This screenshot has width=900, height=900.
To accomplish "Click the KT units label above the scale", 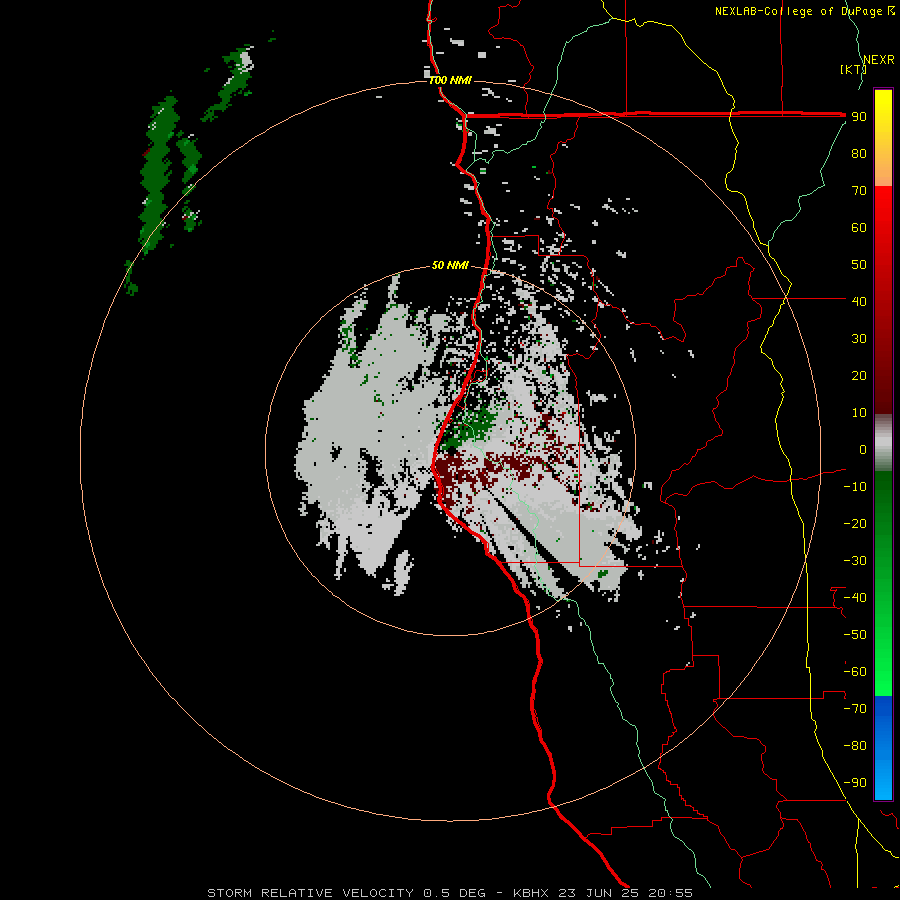I will click(853, 69).
